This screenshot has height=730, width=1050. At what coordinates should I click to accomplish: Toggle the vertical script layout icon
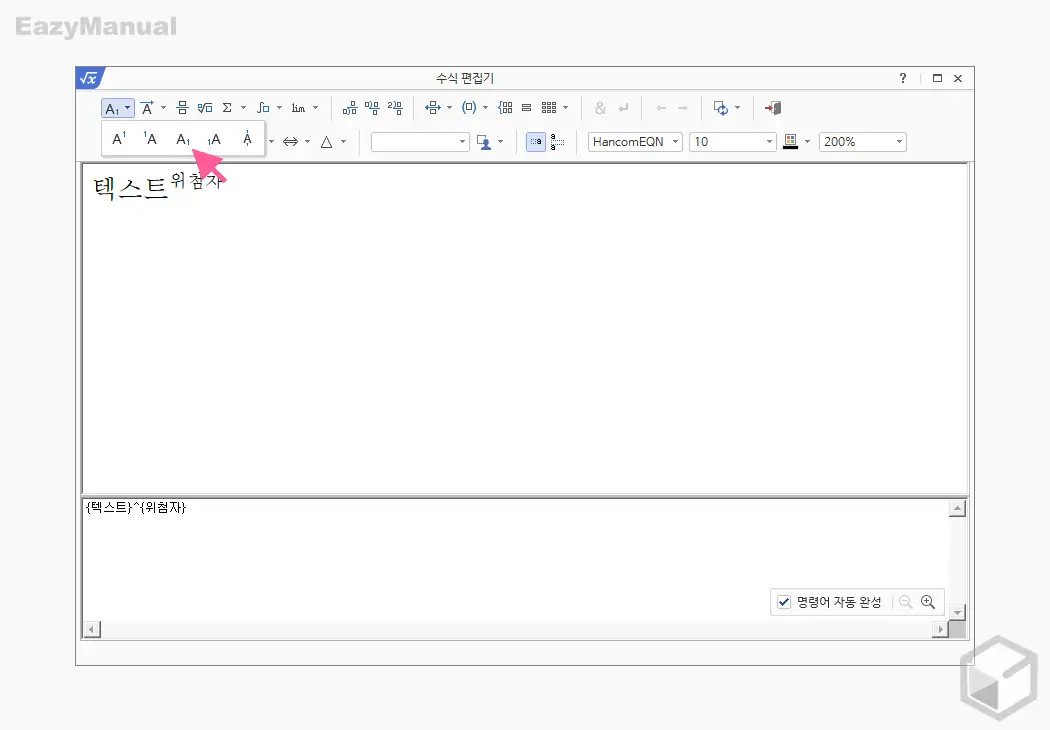[556, 141]
